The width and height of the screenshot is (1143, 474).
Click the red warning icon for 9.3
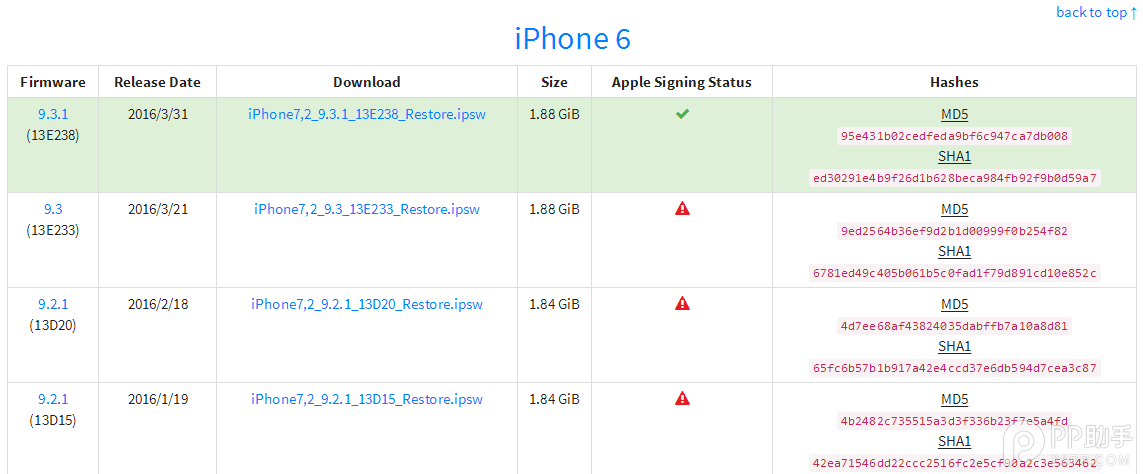pos(682,209)
